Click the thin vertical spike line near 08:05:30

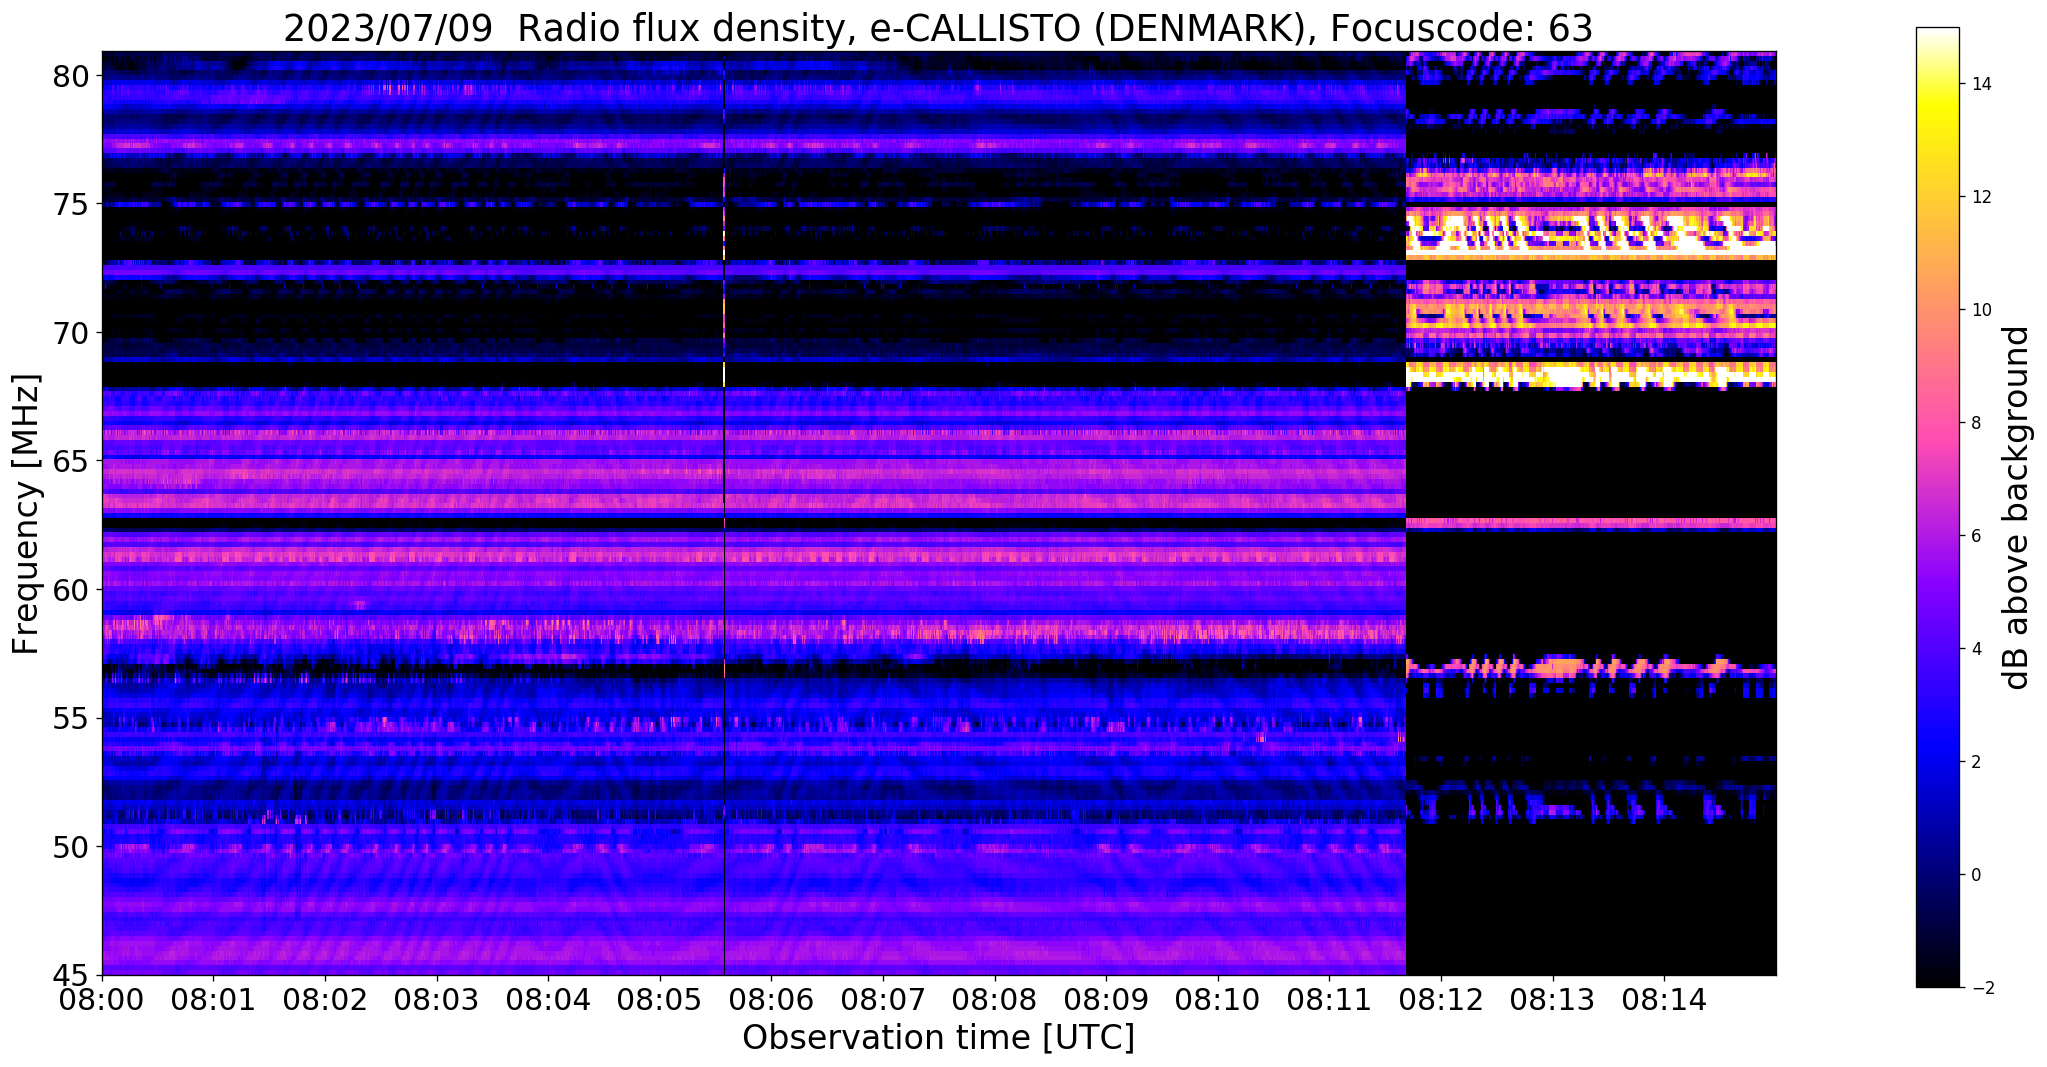724,513
